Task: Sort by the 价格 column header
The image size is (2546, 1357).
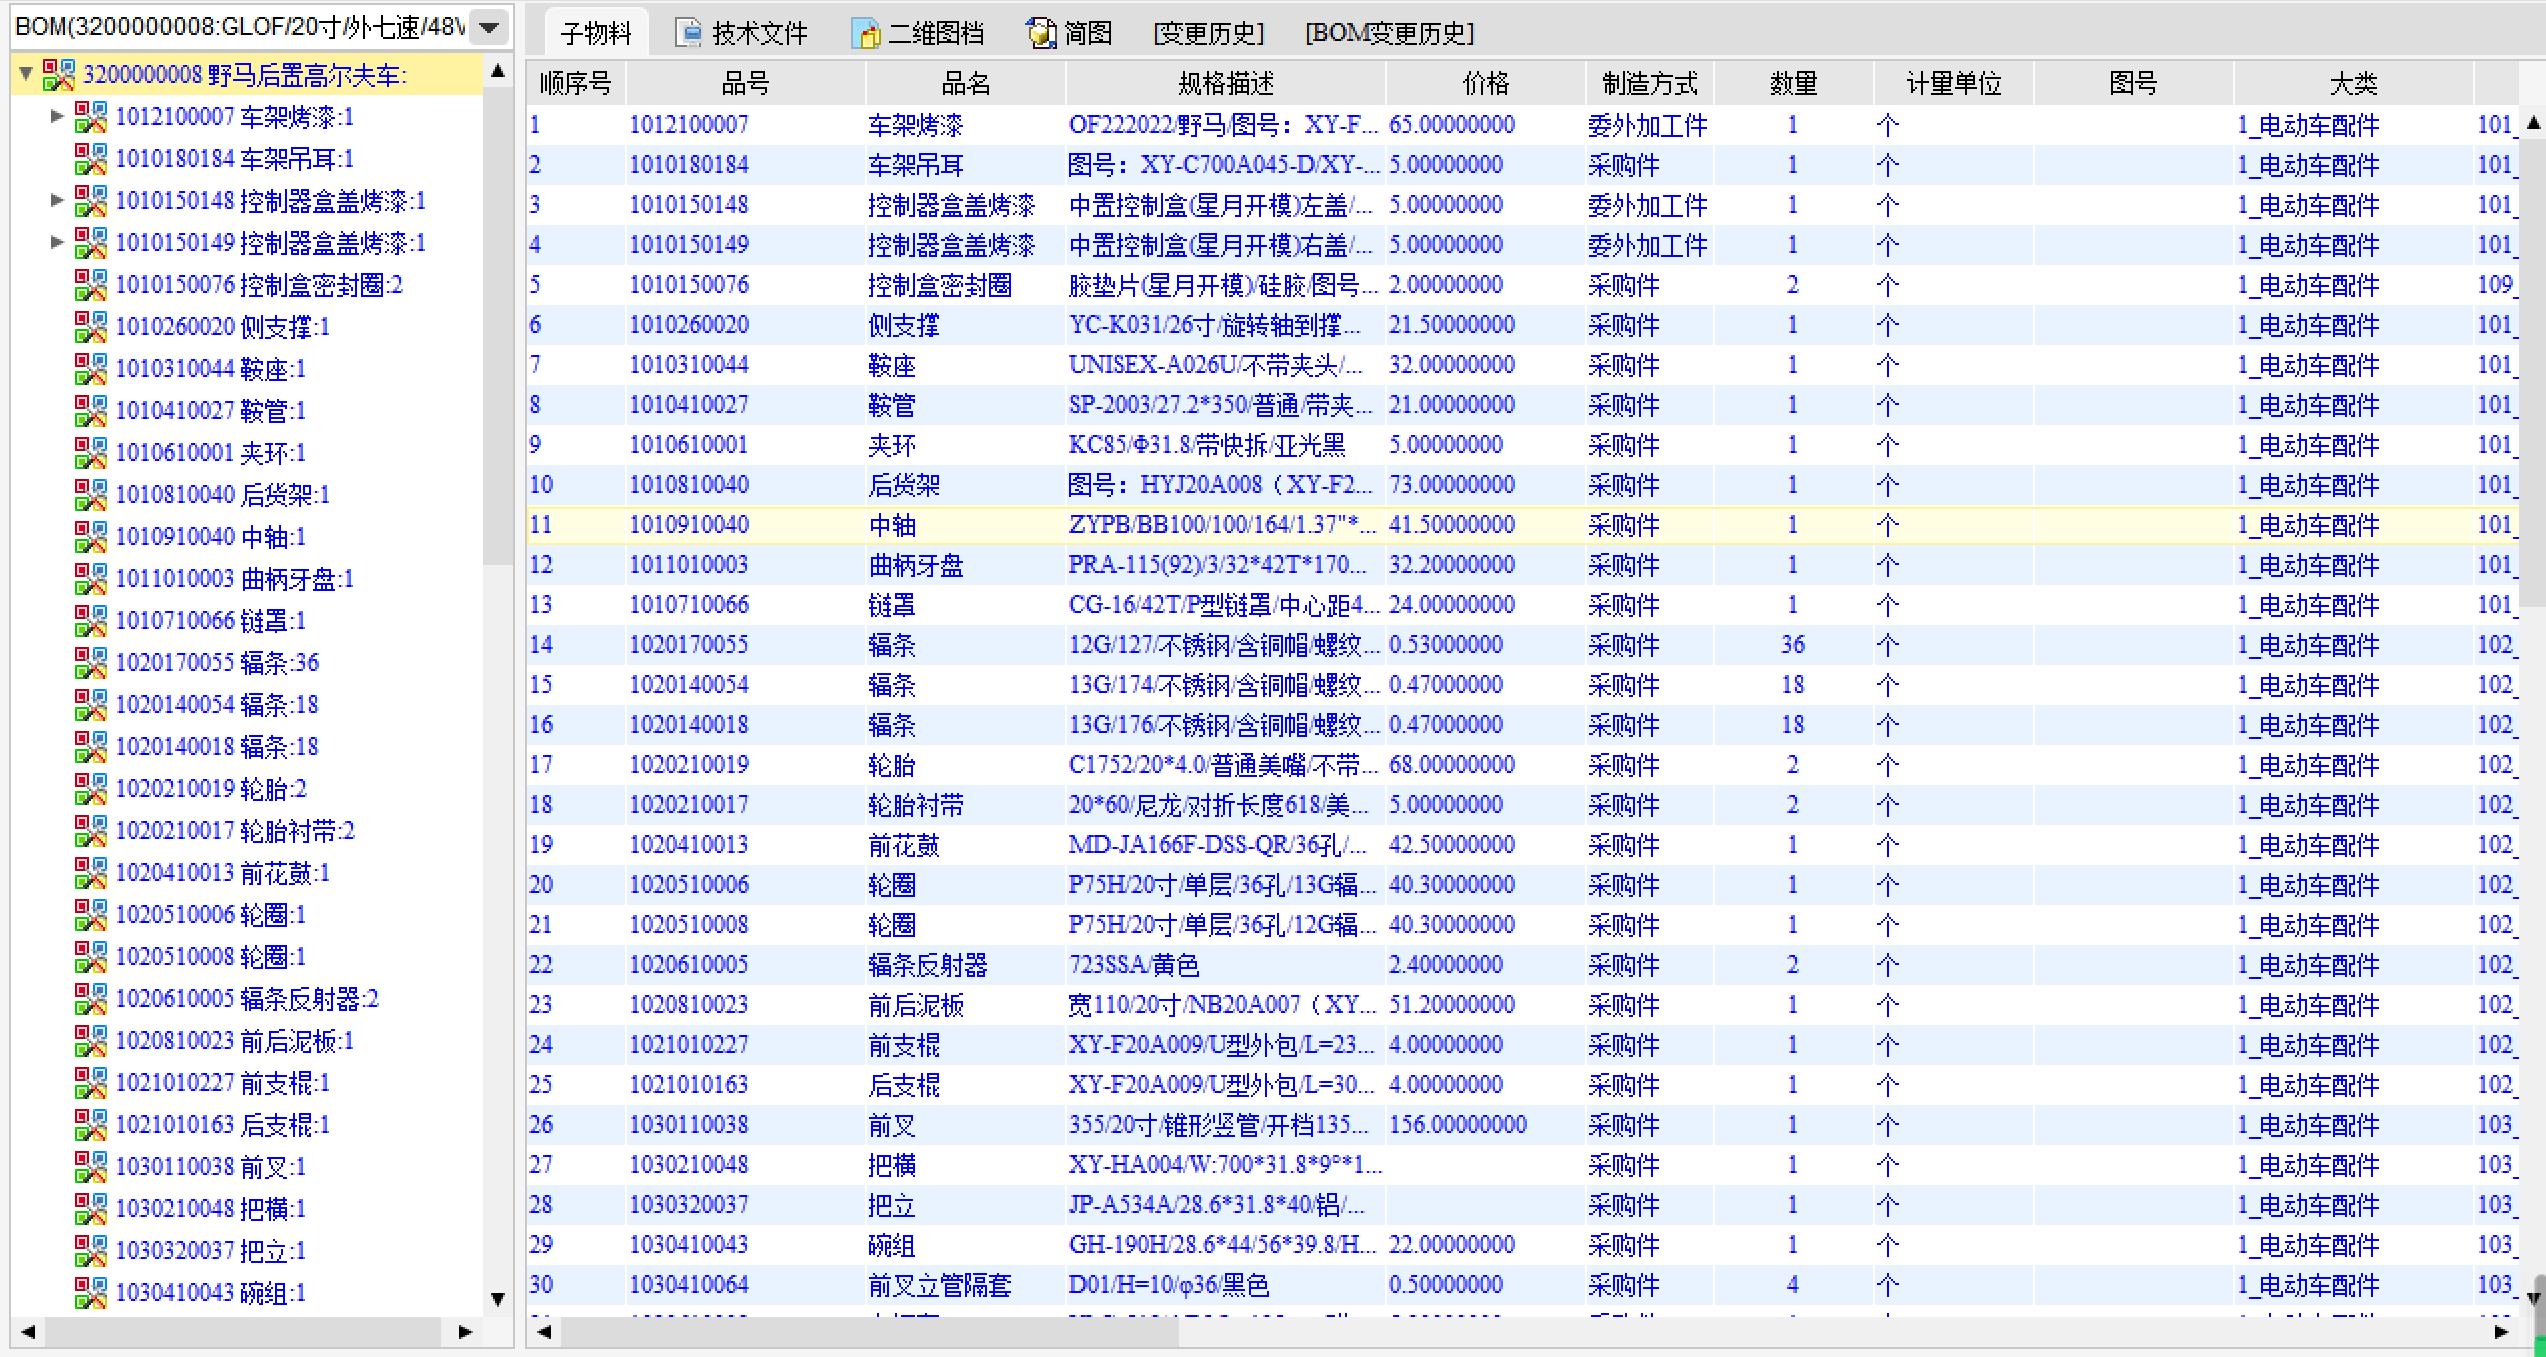Action: point(1485,83)
